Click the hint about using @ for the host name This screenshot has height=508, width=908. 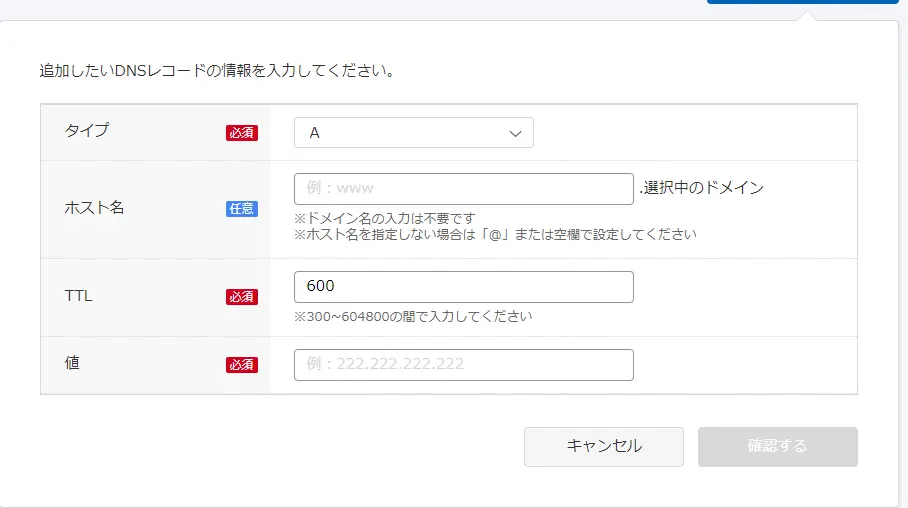click(495, 234)
